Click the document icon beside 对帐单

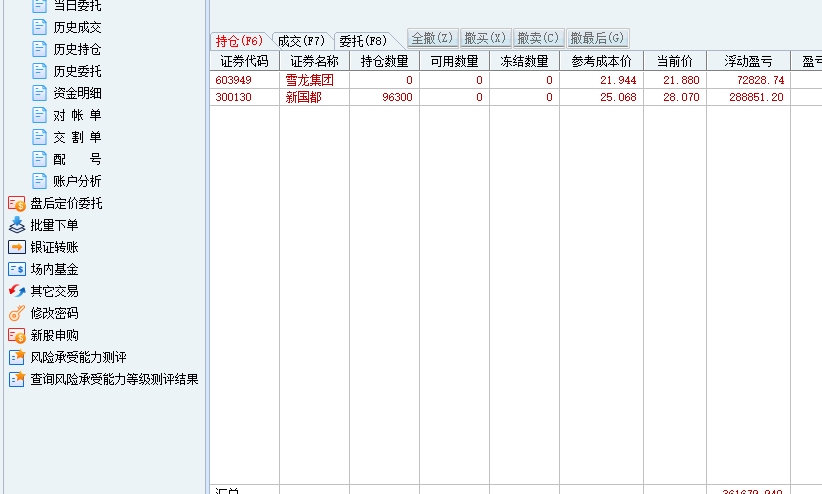pyautogui.click(x=39, y=115)
